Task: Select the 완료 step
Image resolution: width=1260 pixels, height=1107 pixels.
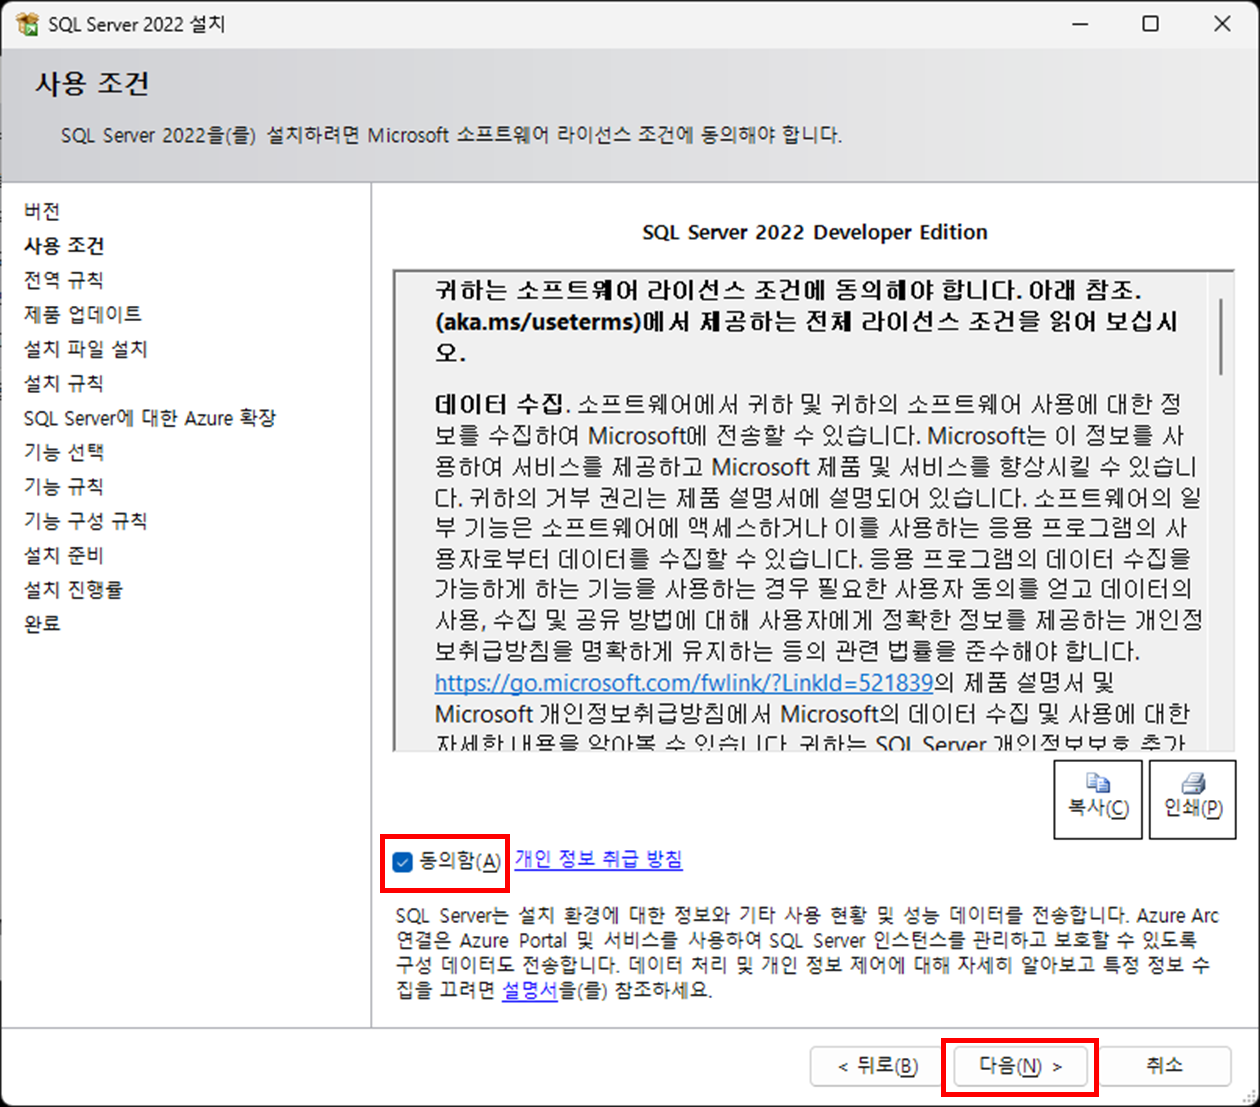Action: pyautogui.click(x=42, y=623)
